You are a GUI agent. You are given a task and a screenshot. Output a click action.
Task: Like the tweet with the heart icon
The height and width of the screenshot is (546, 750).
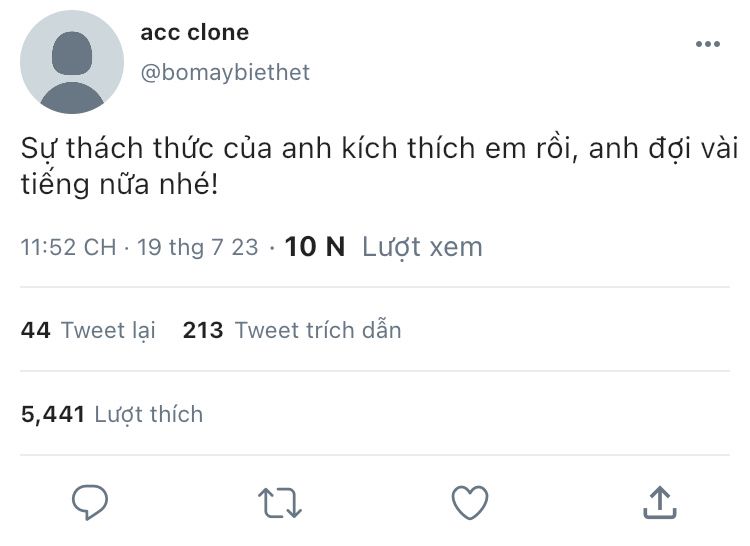point(469,501)
